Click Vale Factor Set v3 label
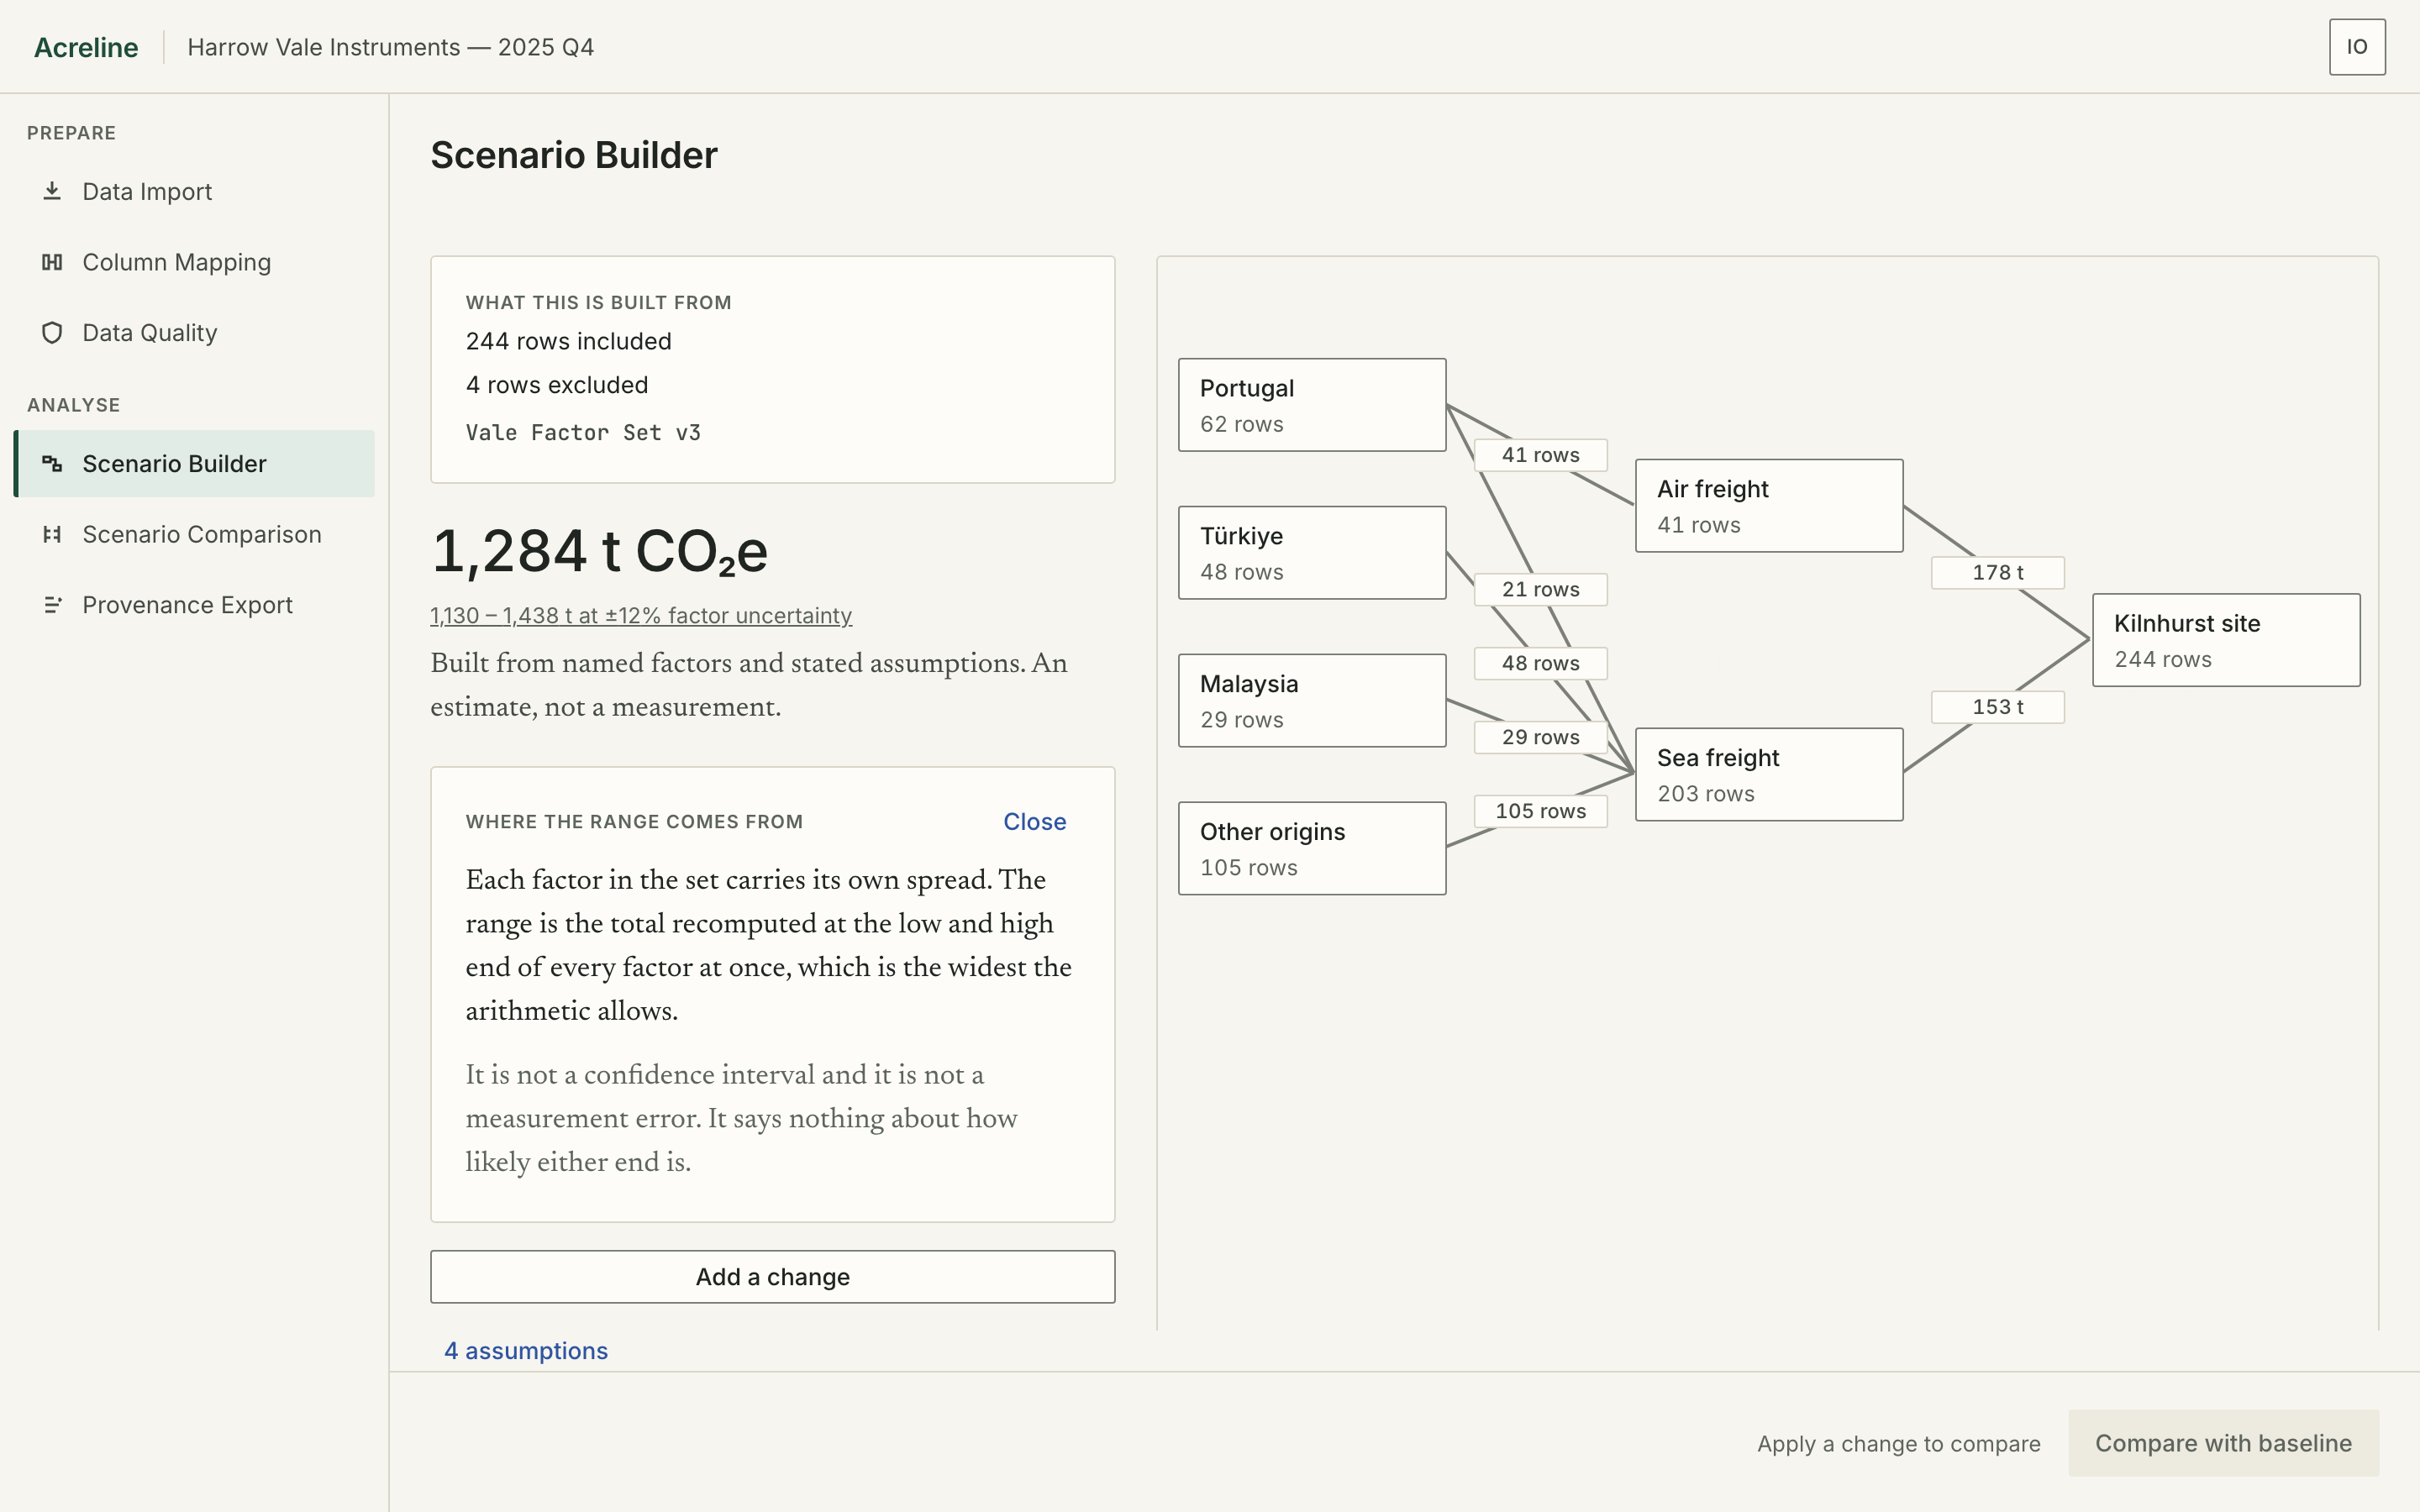Viewport: 2420px width, 1512px height. (583, 433)
